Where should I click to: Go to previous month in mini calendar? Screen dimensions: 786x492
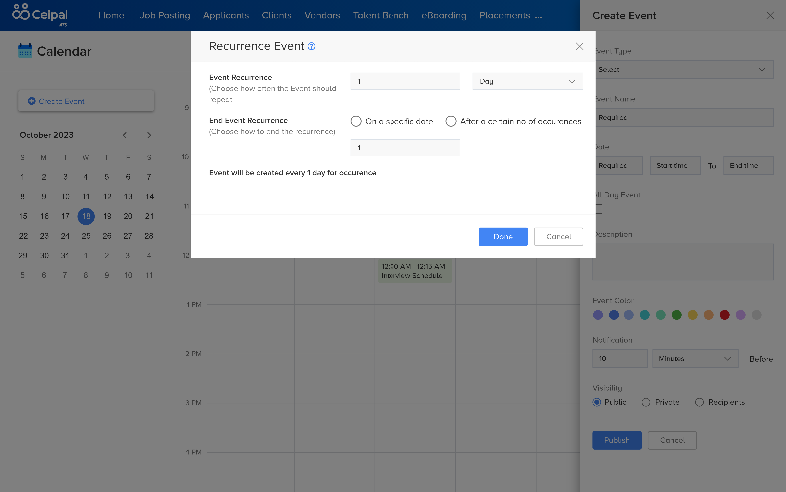tap(125, 135)
